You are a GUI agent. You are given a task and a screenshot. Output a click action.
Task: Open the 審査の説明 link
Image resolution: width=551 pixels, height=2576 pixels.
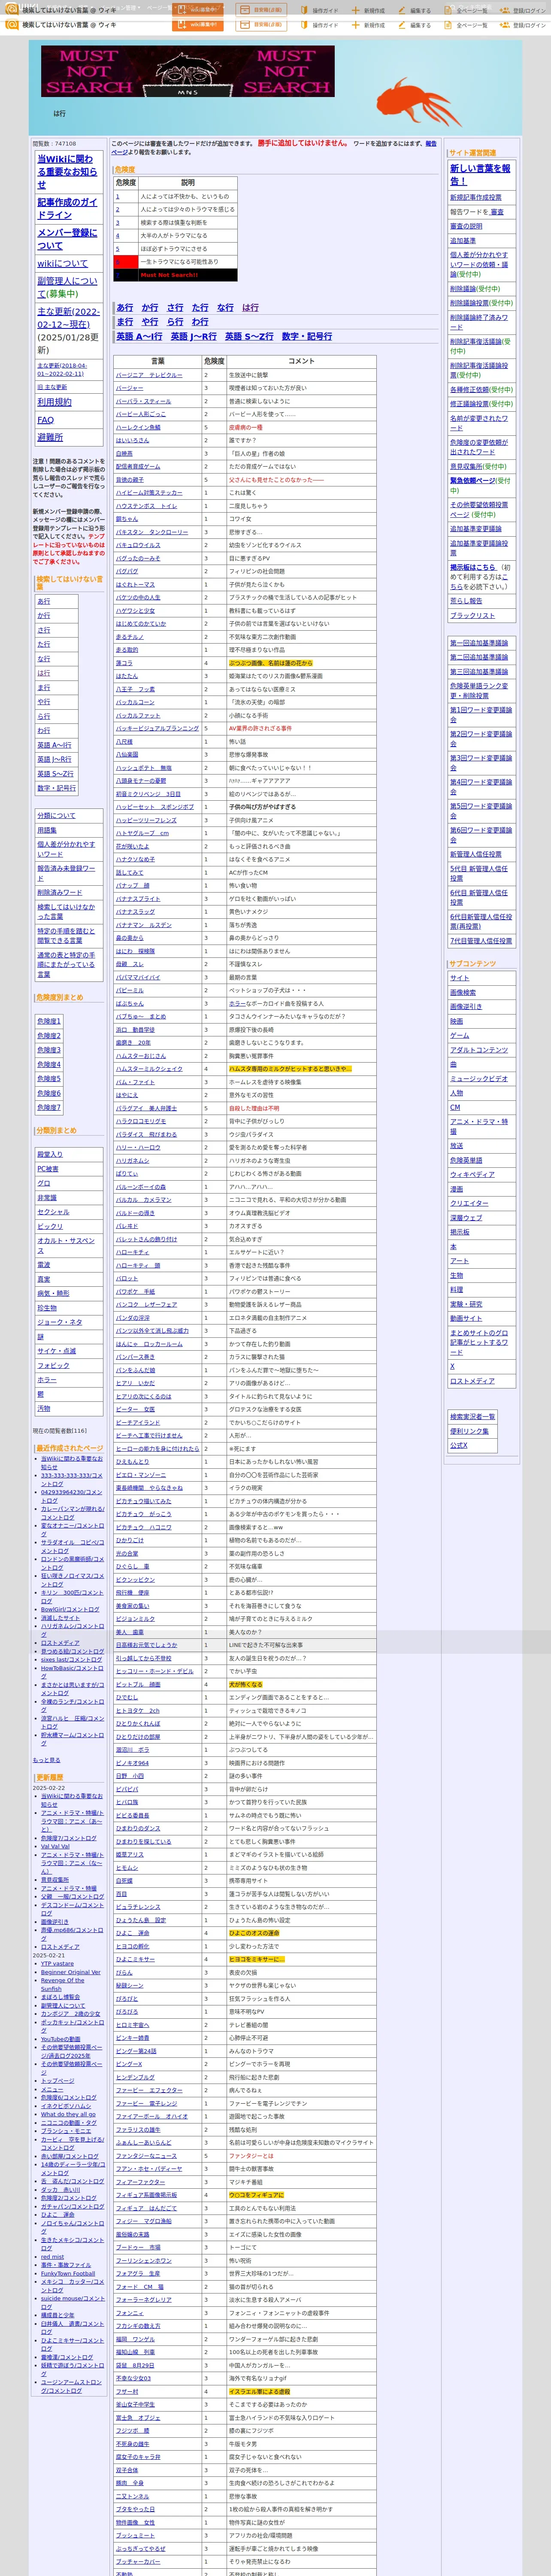coord(466,226)
